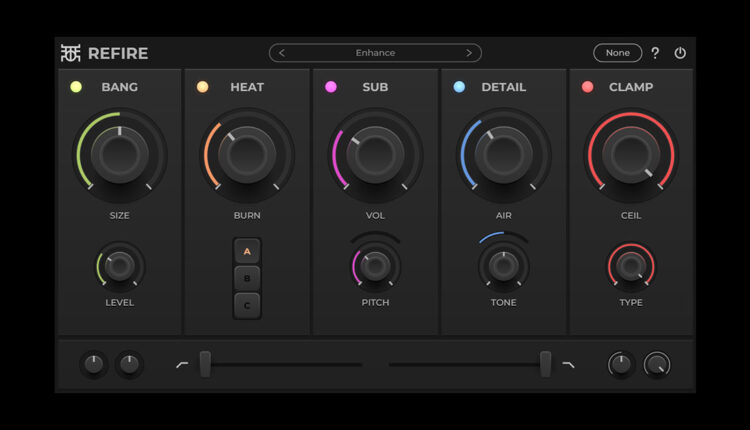
Task: Disable the CLAMP module red indicator
Action: pyautogui.click(x=587, y=87)
